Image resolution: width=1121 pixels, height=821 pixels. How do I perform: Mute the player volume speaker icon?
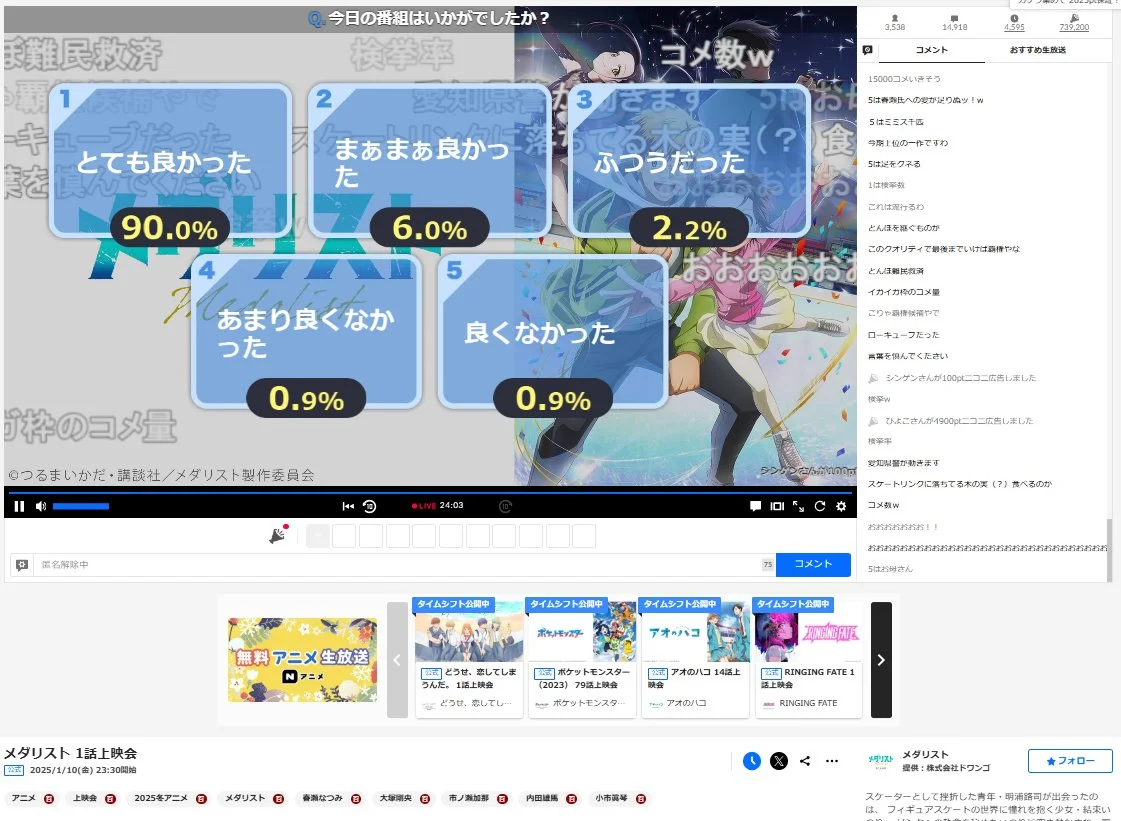pos(41,506)
